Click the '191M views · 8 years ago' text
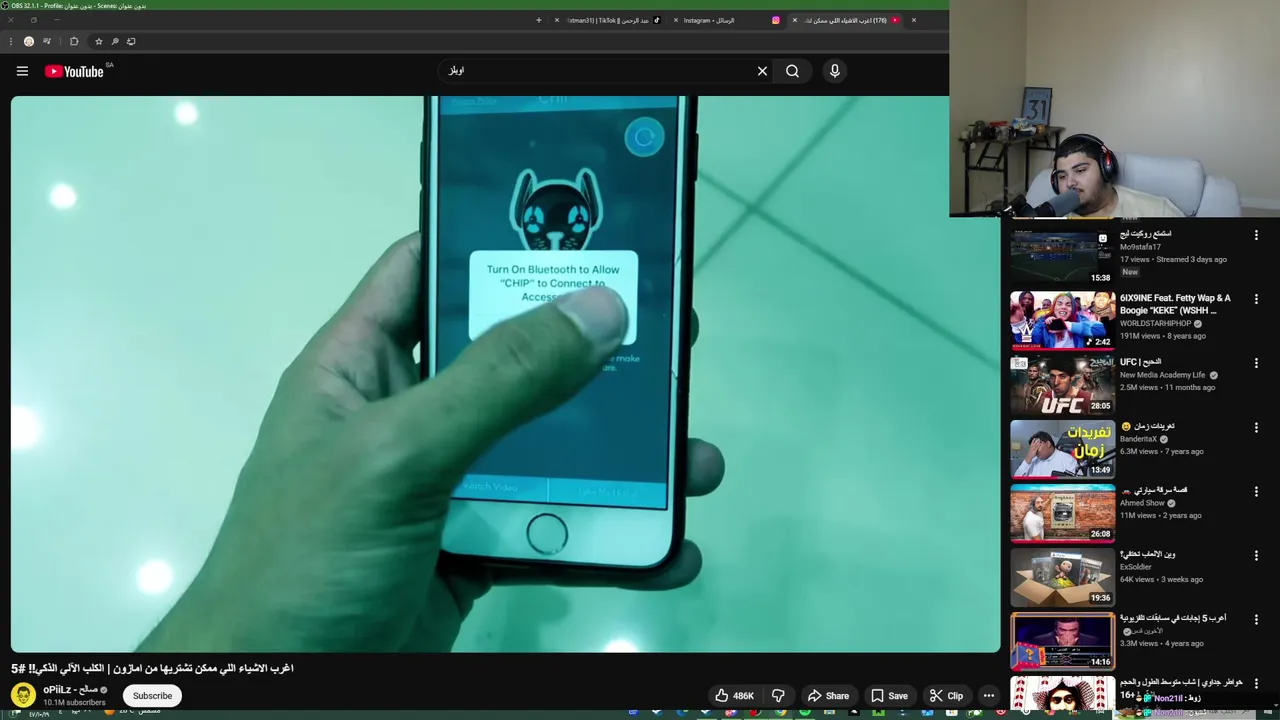Viewport: 1280px width, 720px height. (1163, 336)
